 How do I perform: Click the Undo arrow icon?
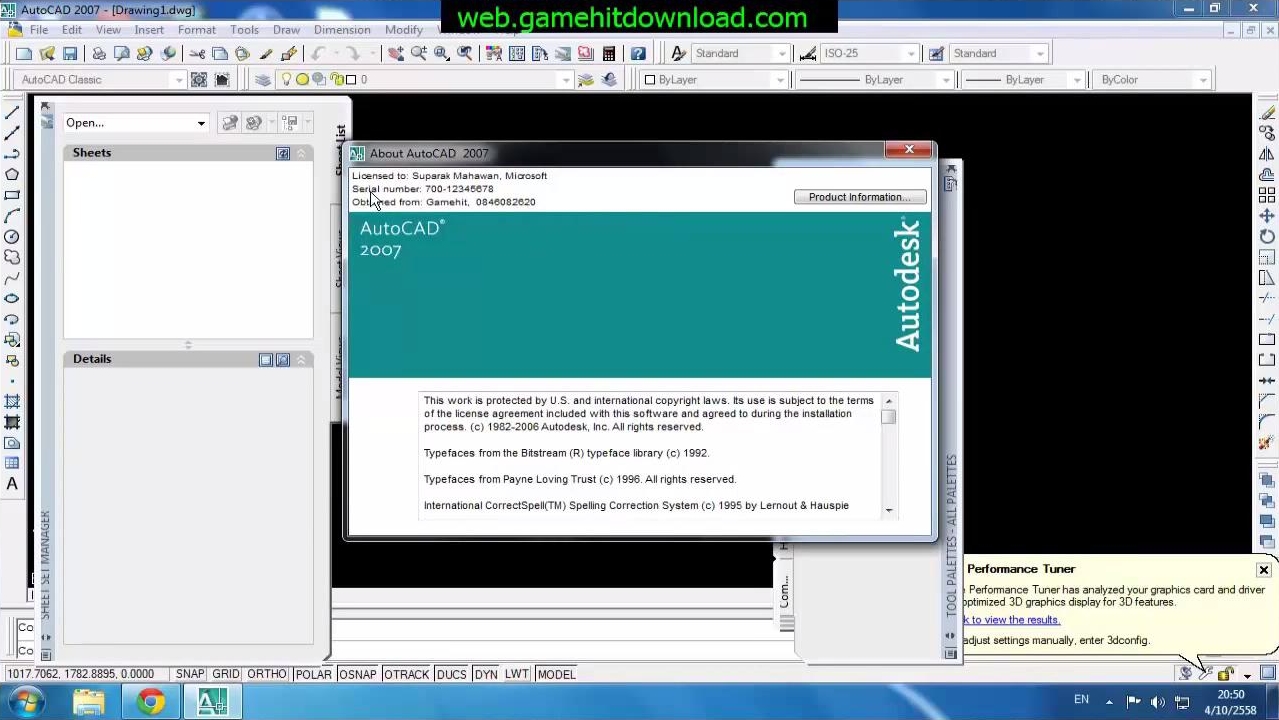click(x=319, y=53)
